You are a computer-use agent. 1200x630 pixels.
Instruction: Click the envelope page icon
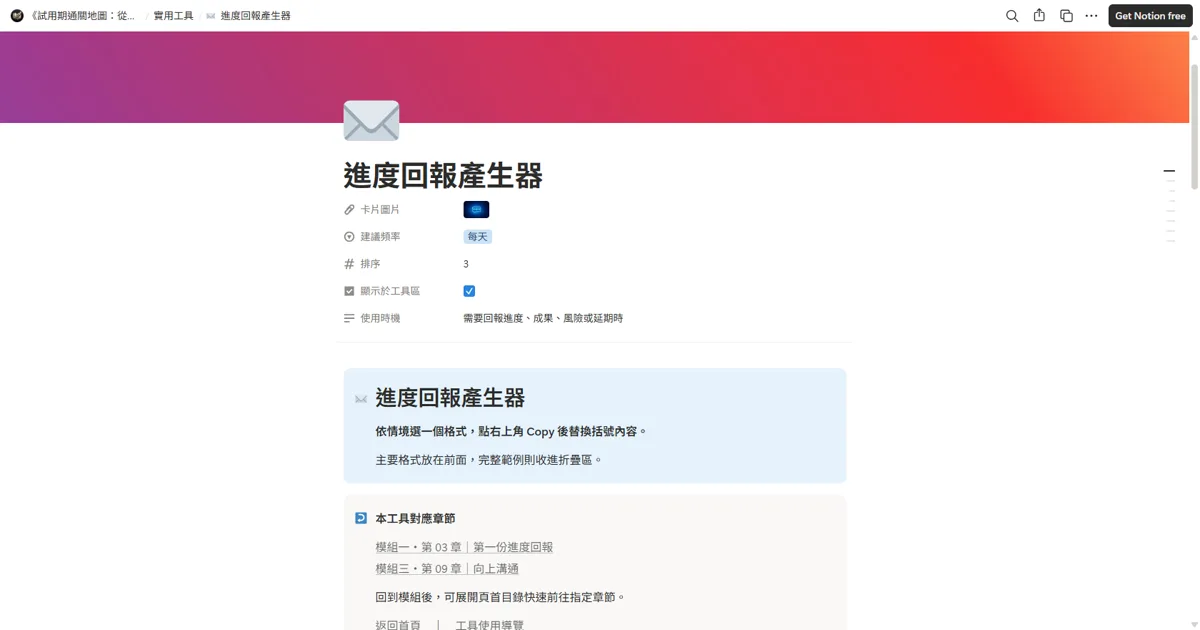tap(371, 121)
